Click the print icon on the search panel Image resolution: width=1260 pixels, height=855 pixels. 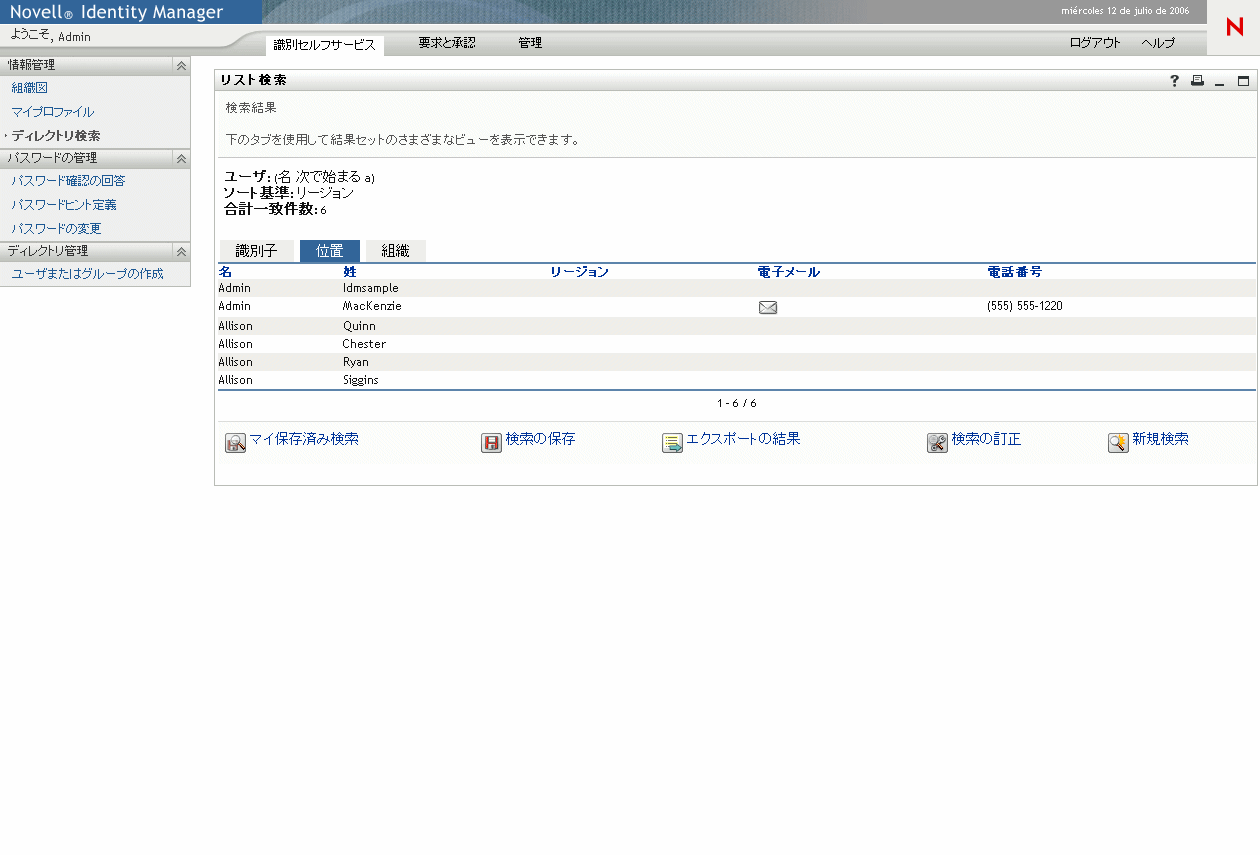click(x=1197, y=81)
